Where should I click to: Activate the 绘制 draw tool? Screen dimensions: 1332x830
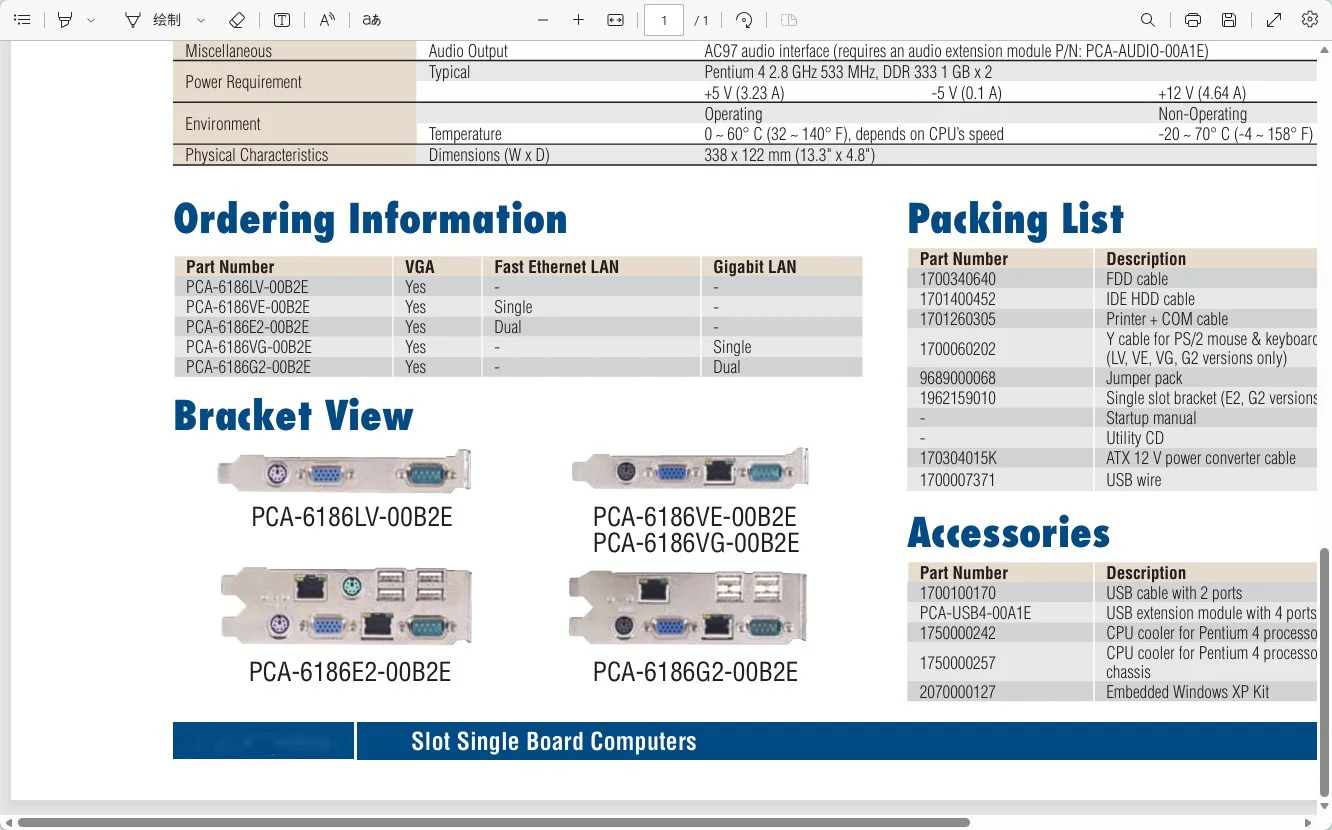point(153,20)
